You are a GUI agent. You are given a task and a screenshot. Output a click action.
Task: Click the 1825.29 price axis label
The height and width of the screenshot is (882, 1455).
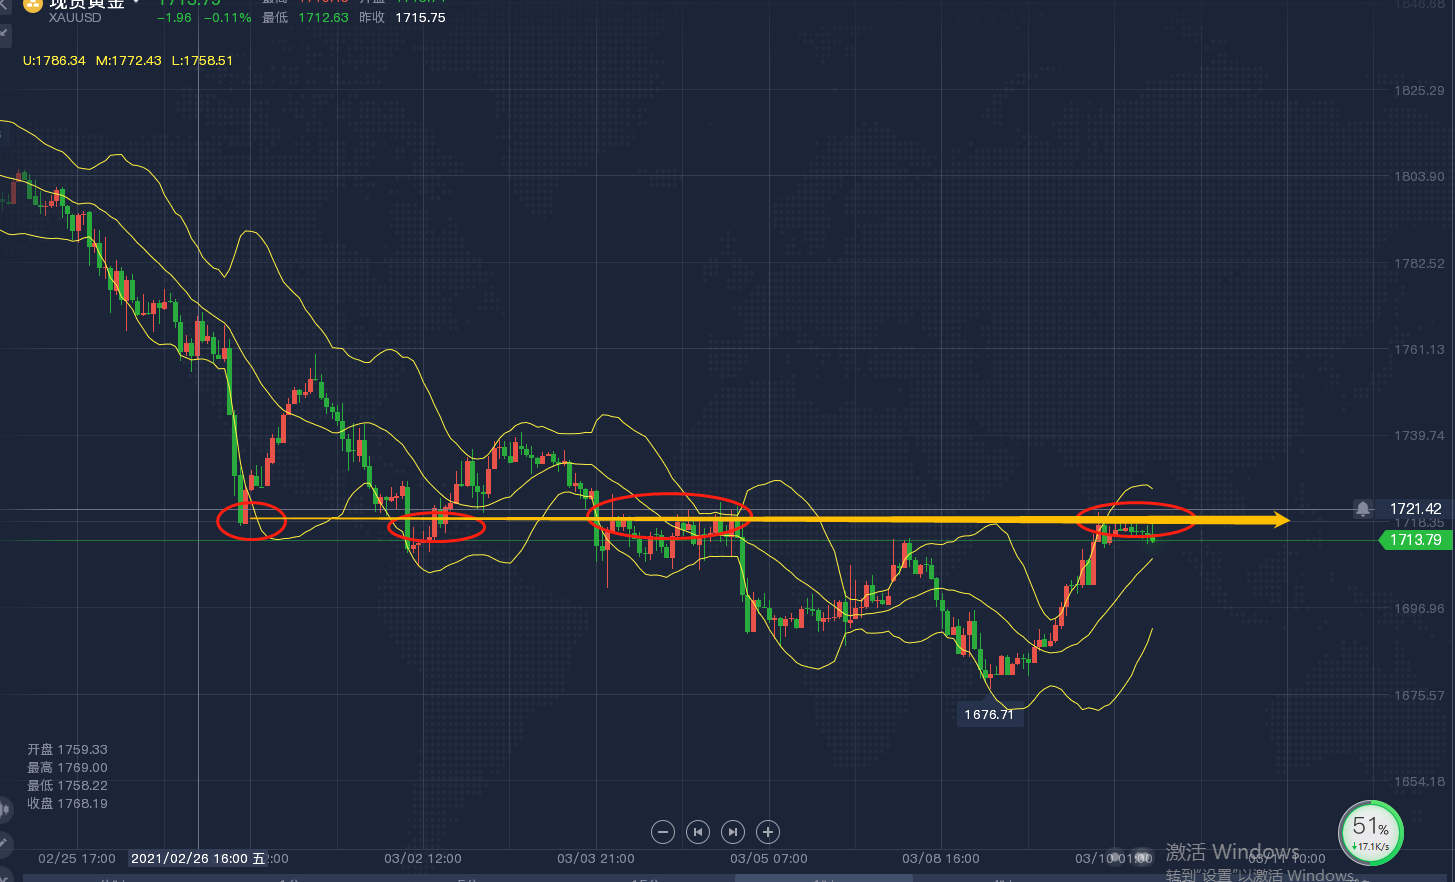pos(1419,91)
